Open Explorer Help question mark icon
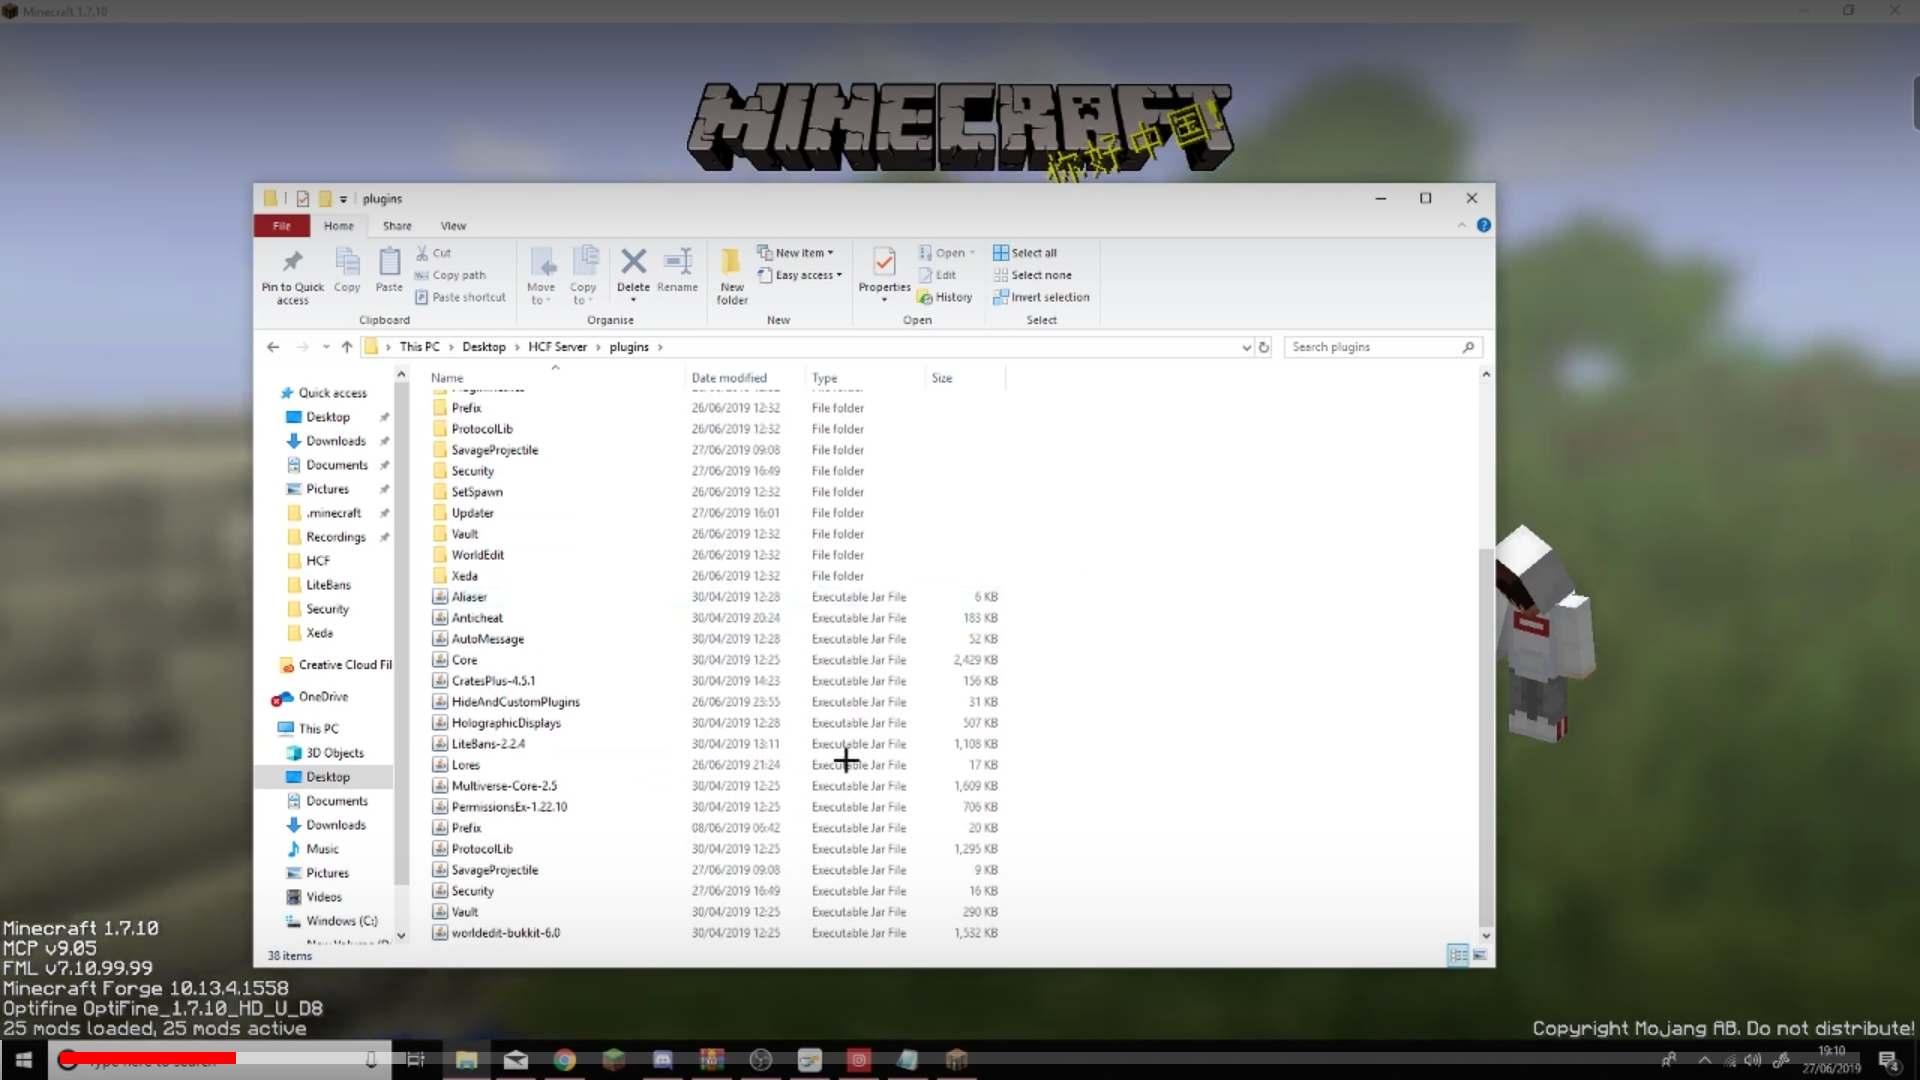 1484,226
